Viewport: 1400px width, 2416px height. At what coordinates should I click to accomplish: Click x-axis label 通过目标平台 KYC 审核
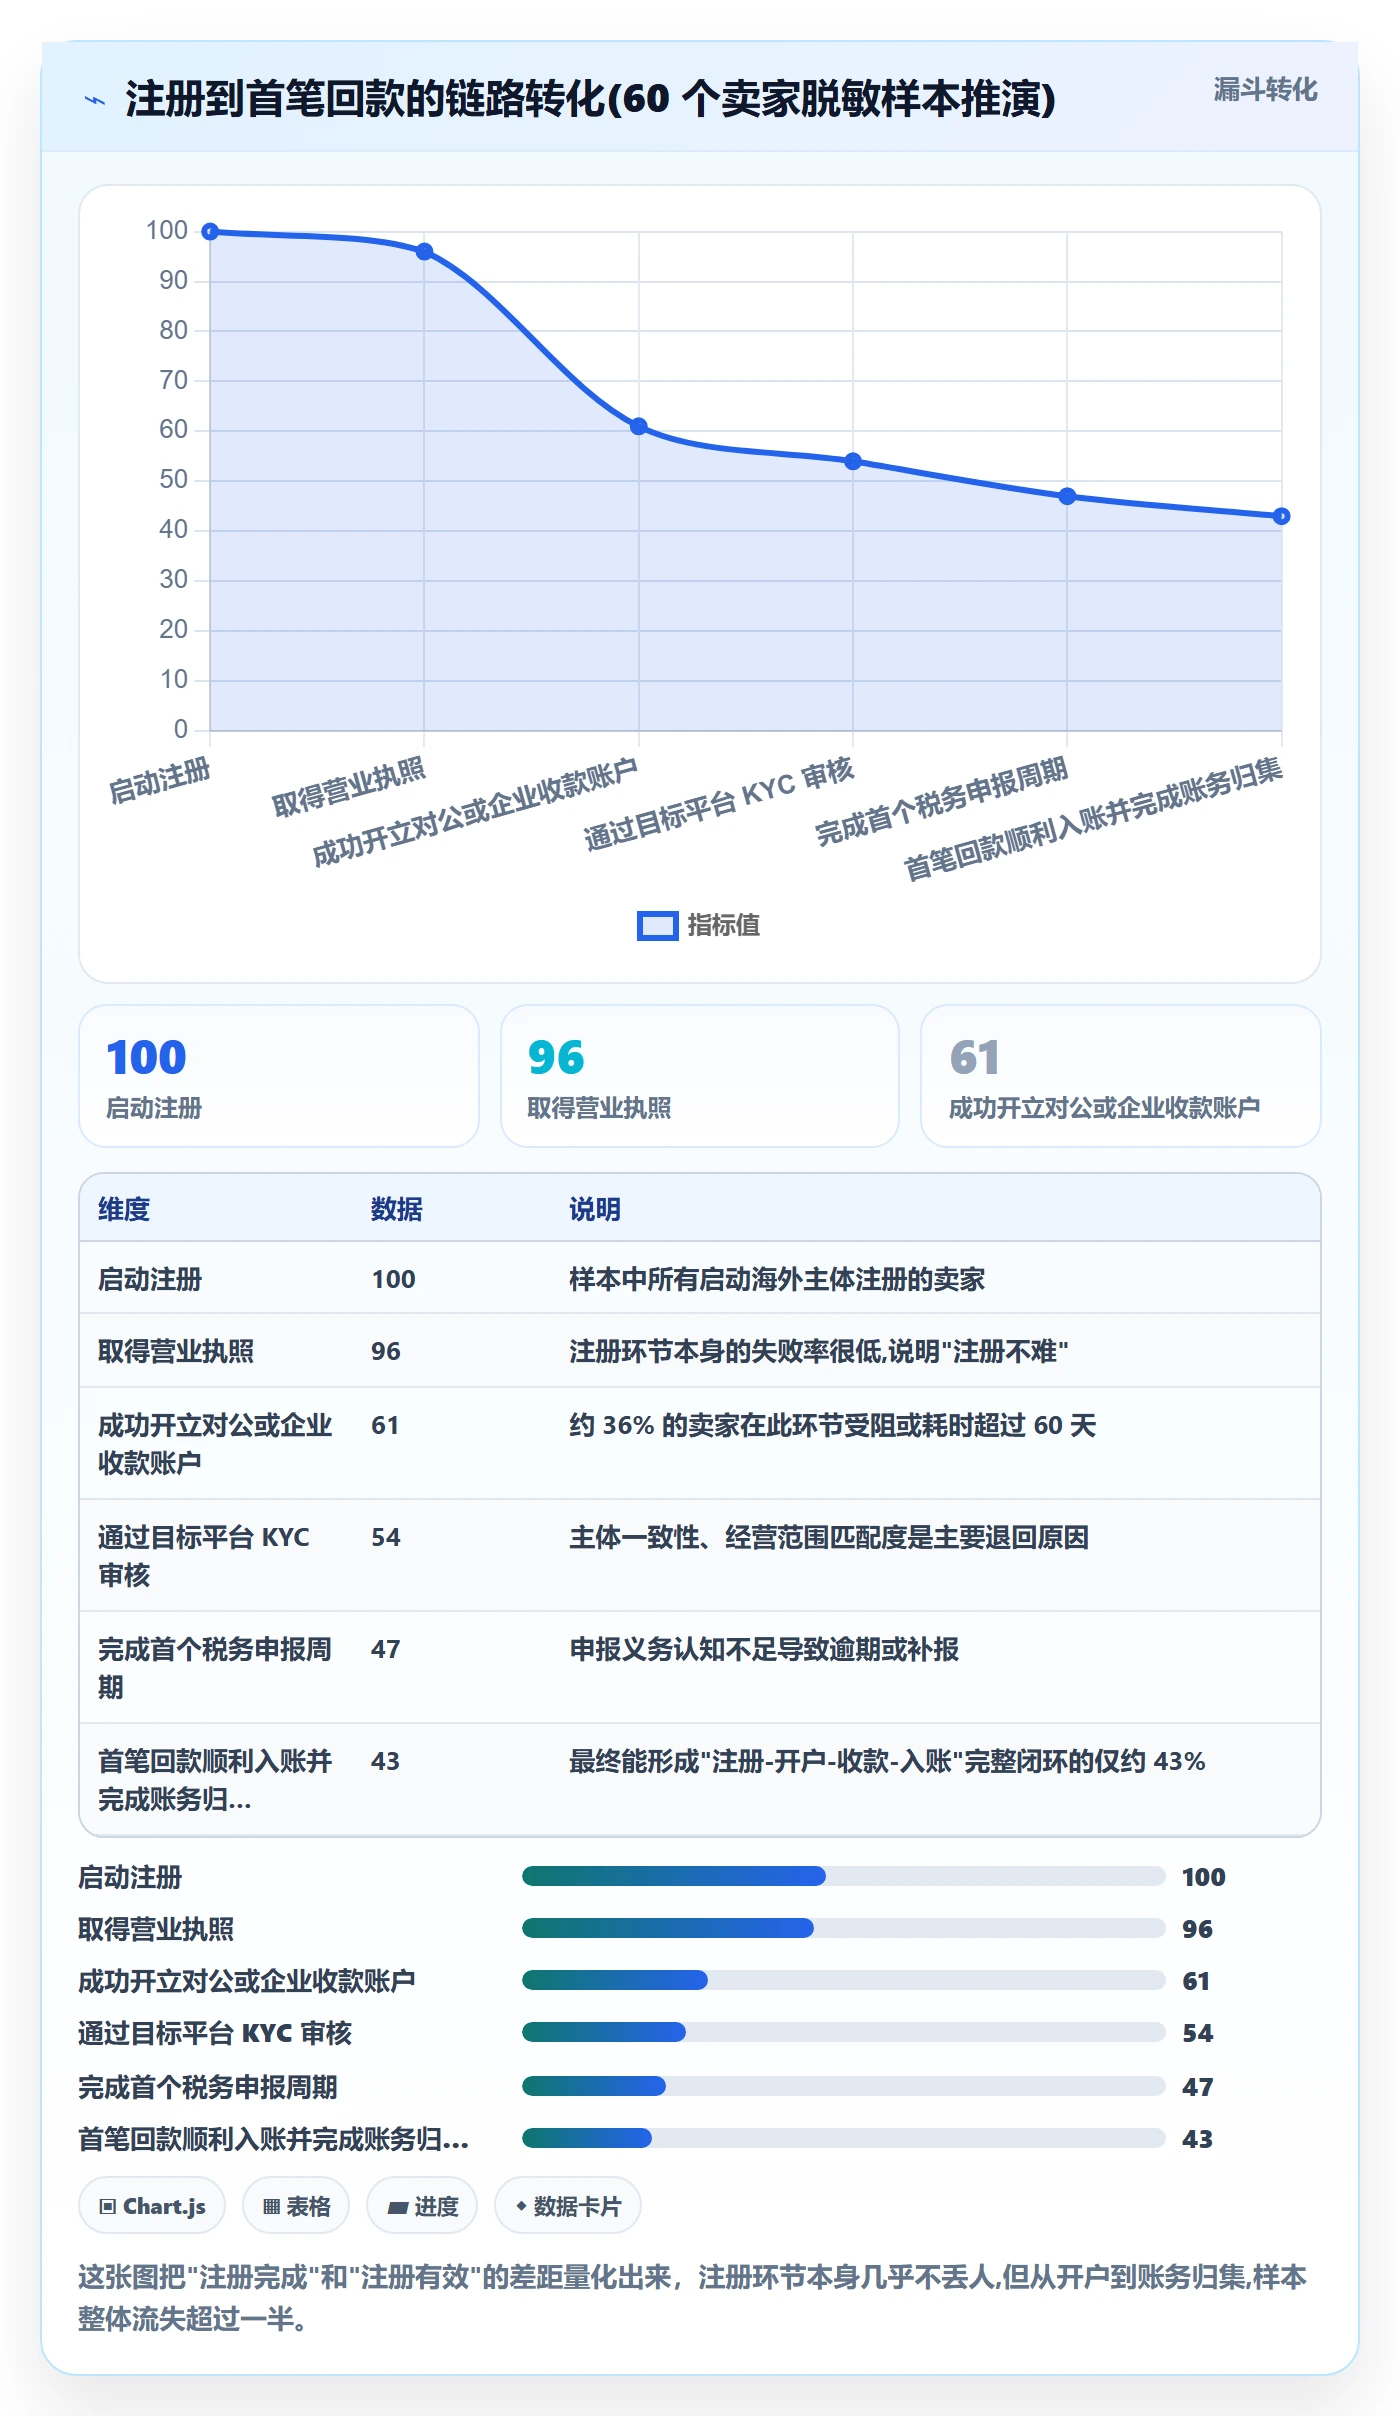pyautogui.click(x=719, y=804)
